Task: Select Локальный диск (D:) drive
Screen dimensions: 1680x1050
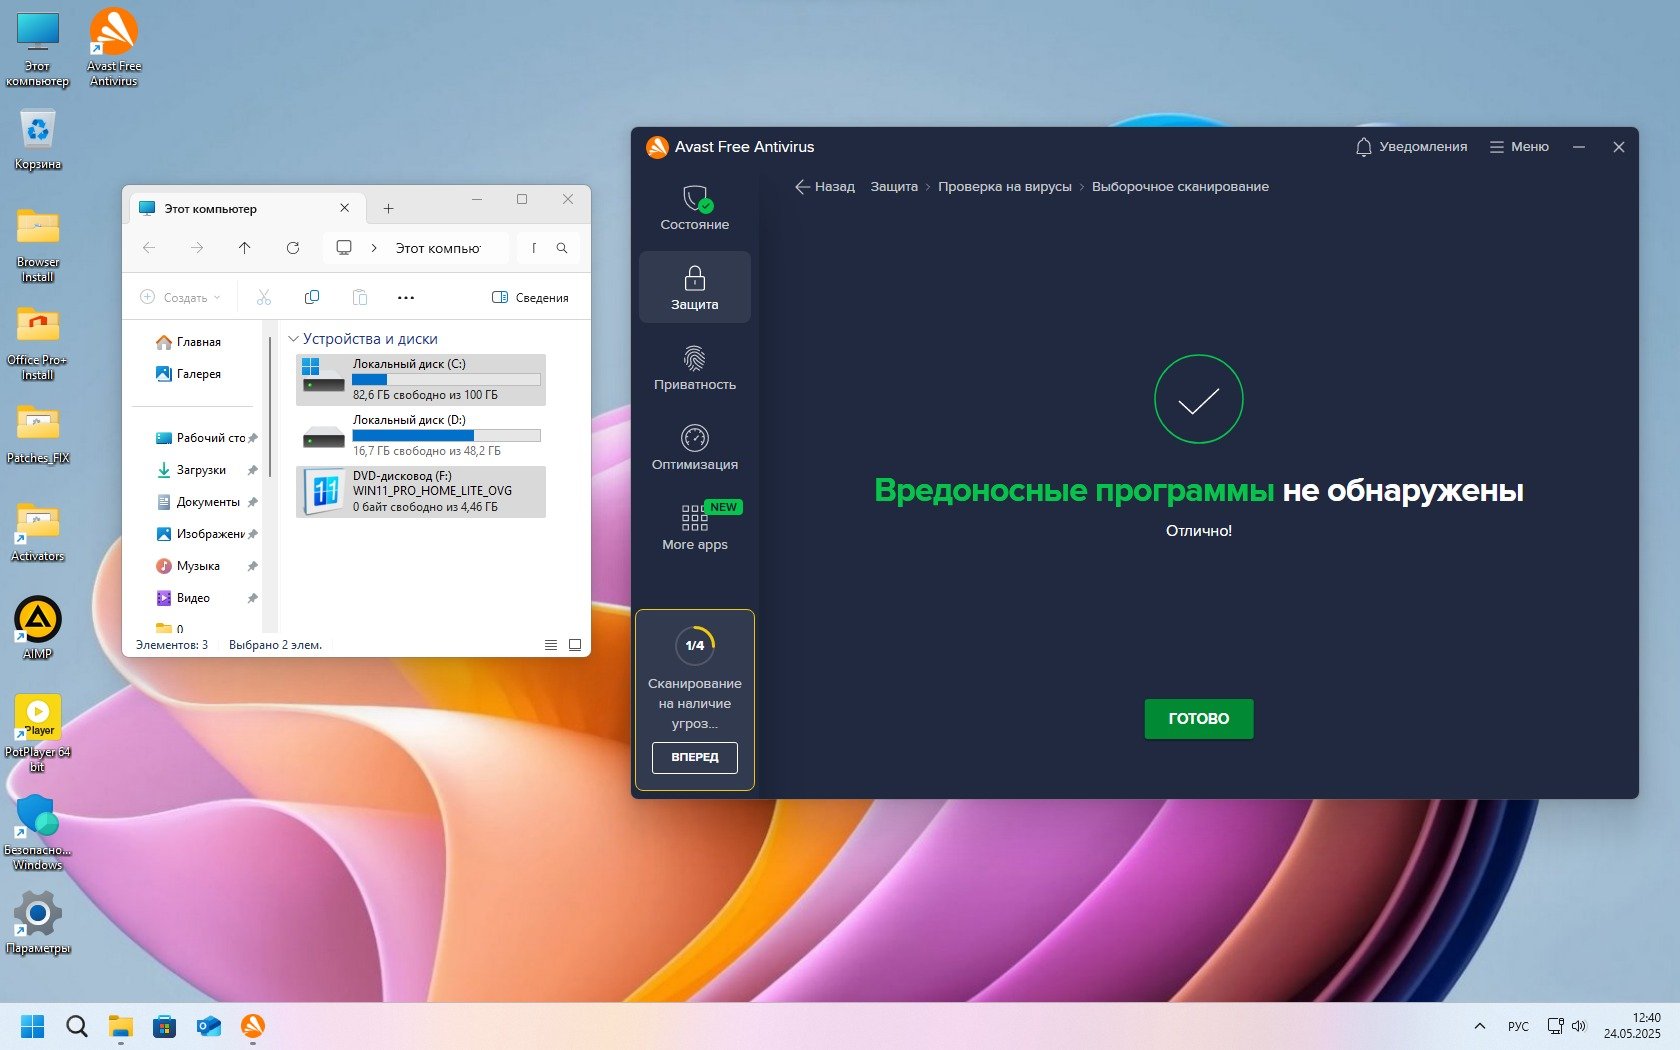Action: tap(421, 436)
